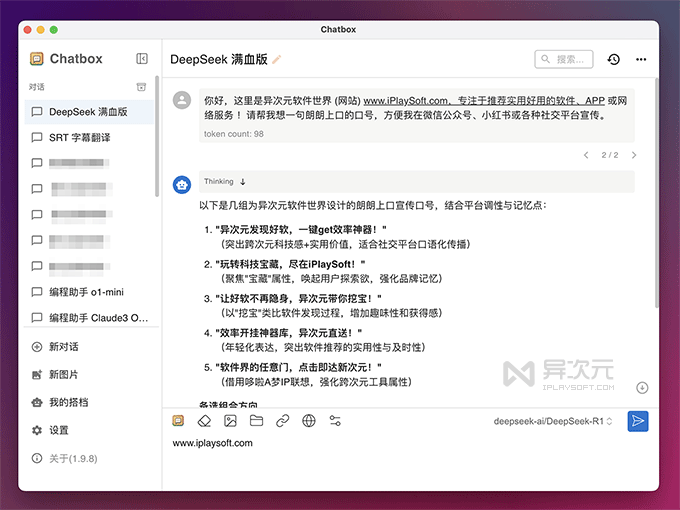
Task: Click the blue bot avatar icon
Action: coord(182,185)
